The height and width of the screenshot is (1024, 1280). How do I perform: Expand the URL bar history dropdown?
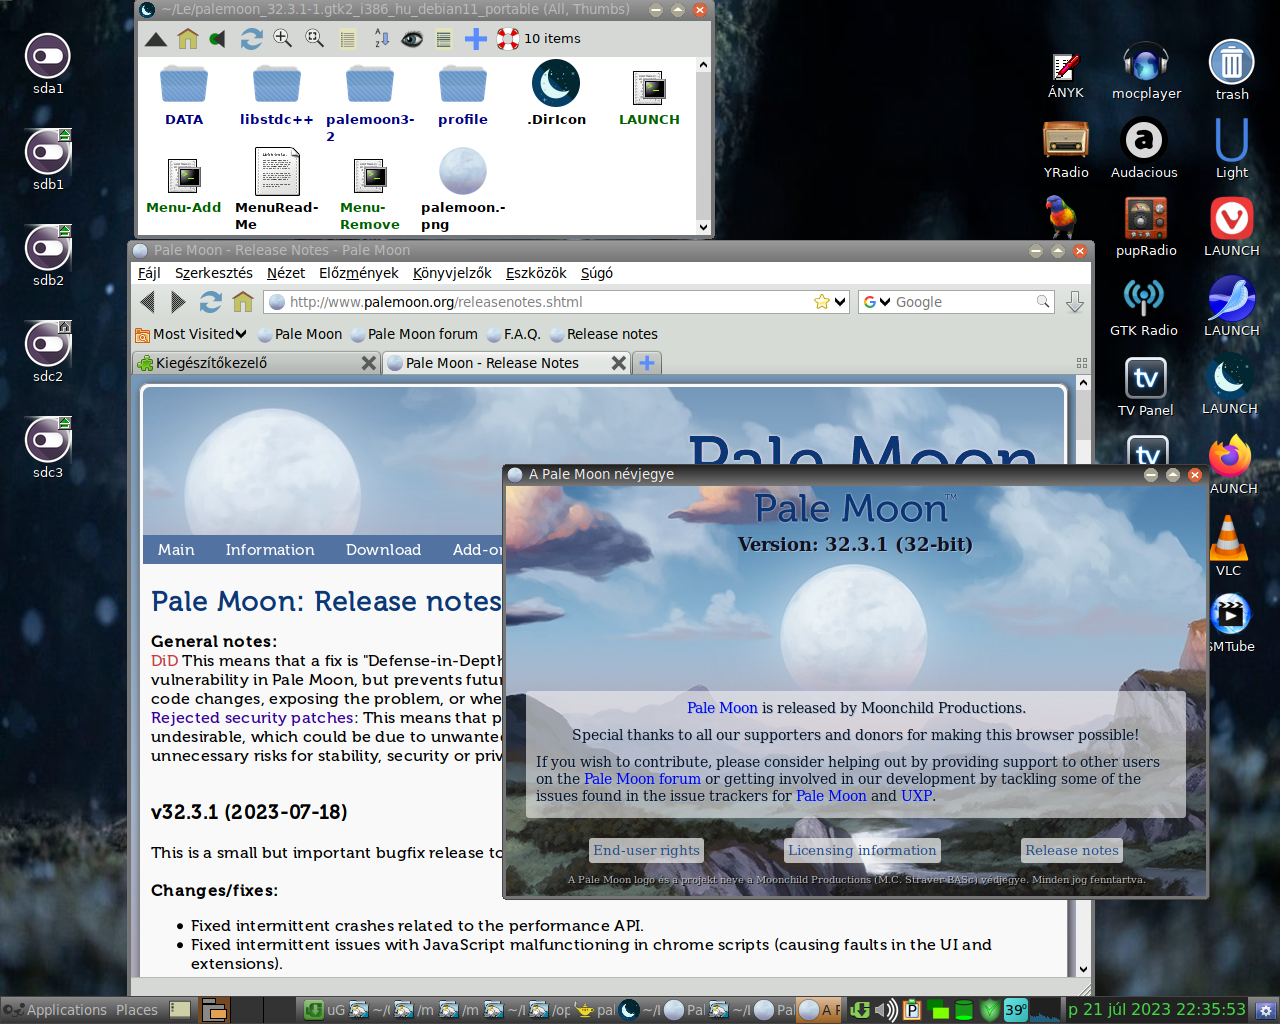tap(841, 302)
